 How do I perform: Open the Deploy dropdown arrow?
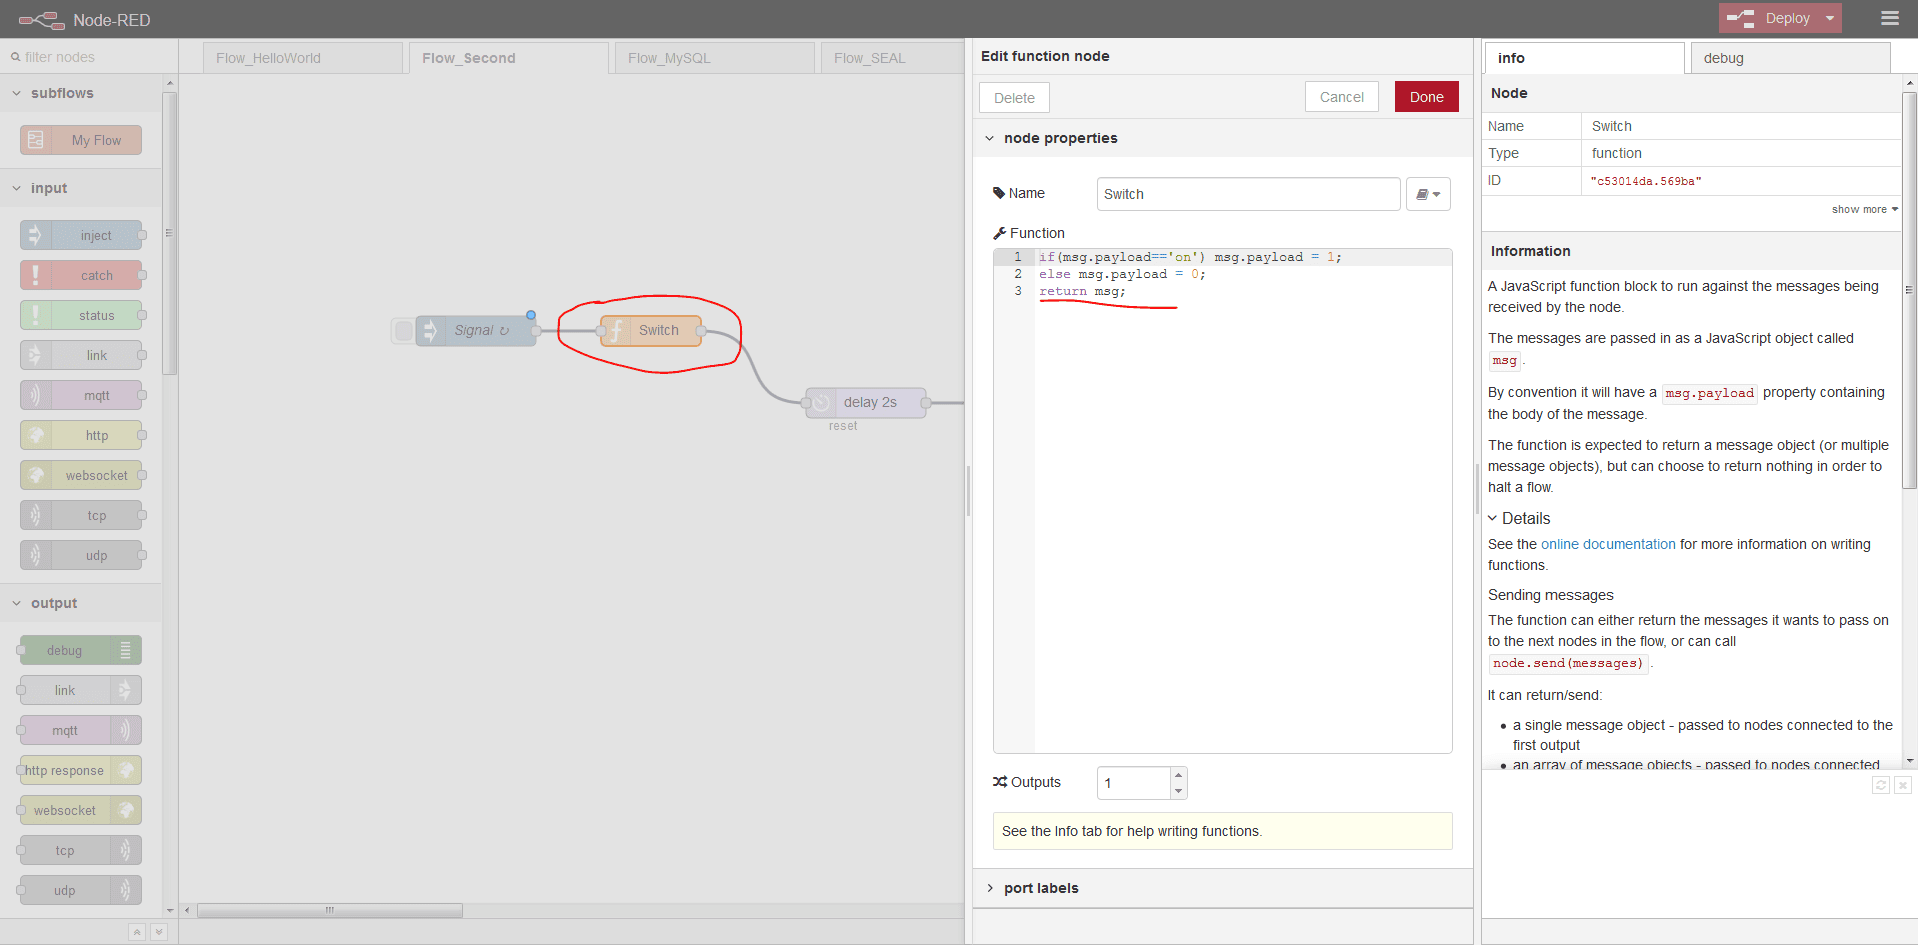tap(1830, 18)
